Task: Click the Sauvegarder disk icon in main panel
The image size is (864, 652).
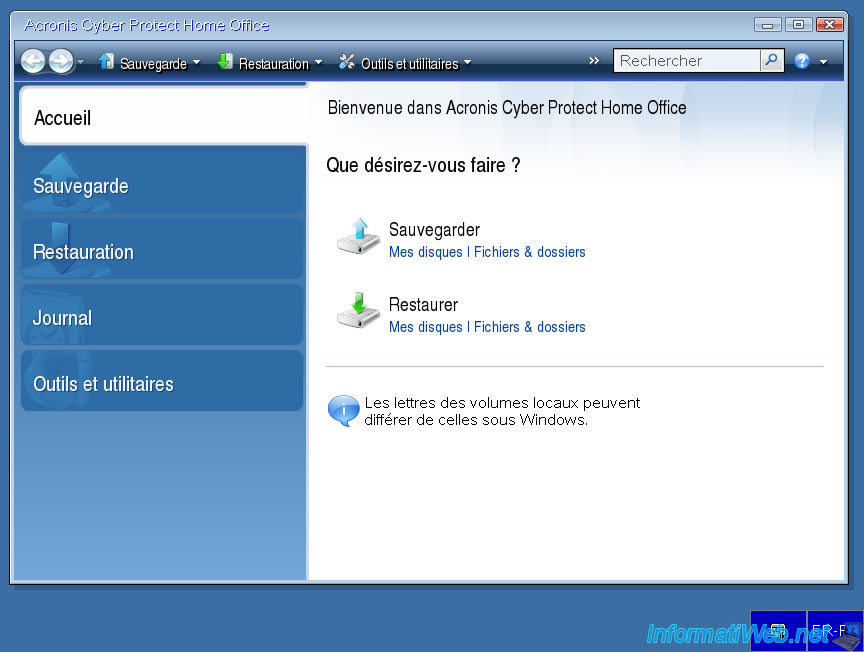Action: point(357,237)
